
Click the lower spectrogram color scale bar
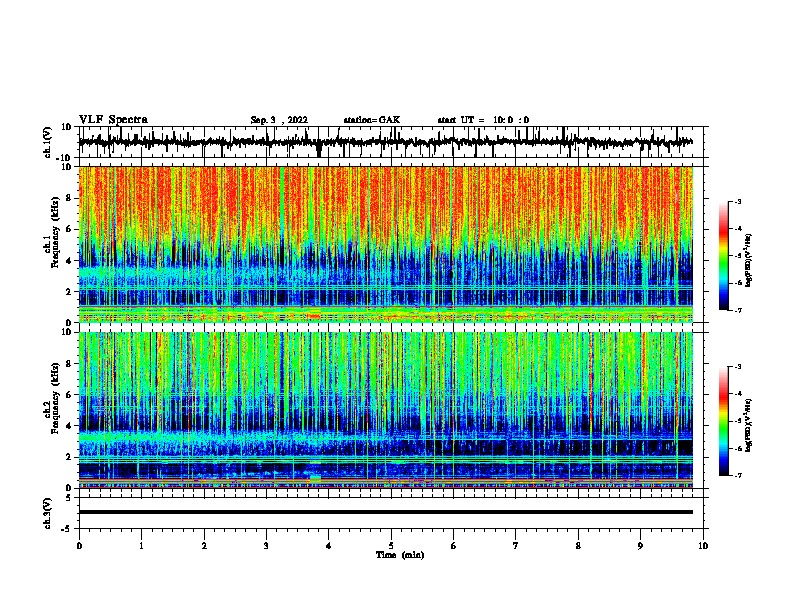coord(723,421)
